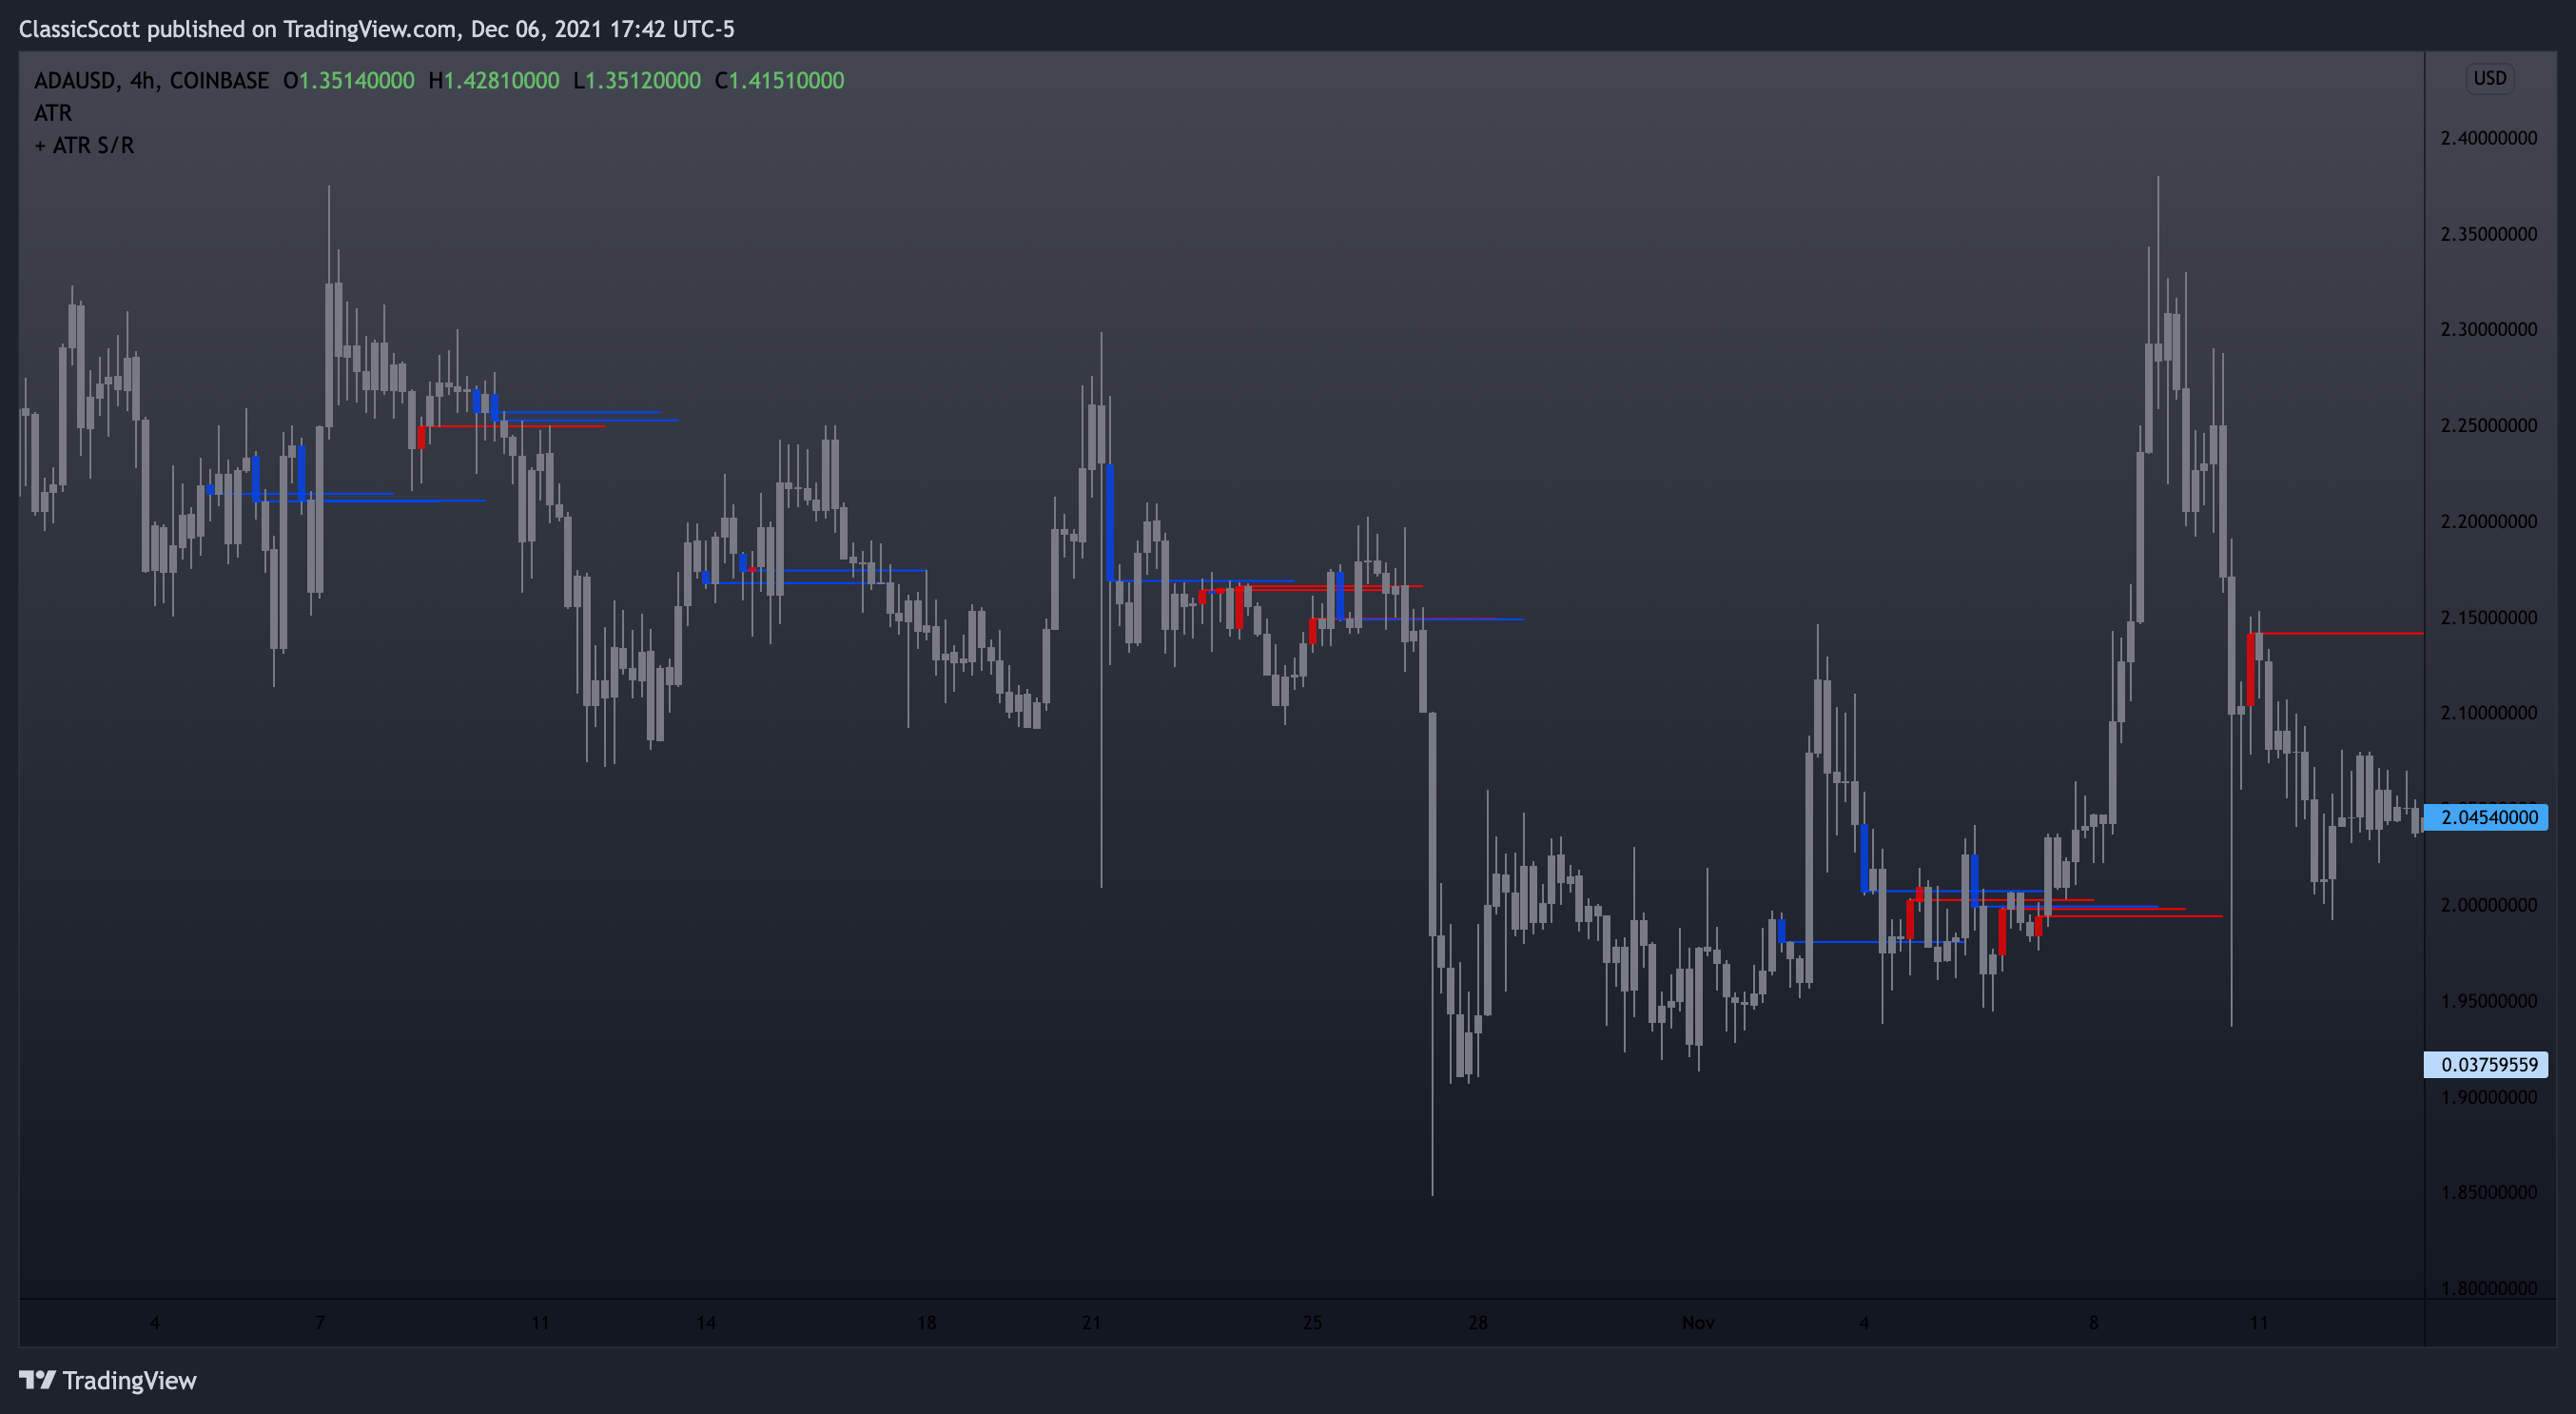Viewport: 2576px width, 1414px height.
Task: Click the ClassicScott published header text
Action: click(377, 29)
